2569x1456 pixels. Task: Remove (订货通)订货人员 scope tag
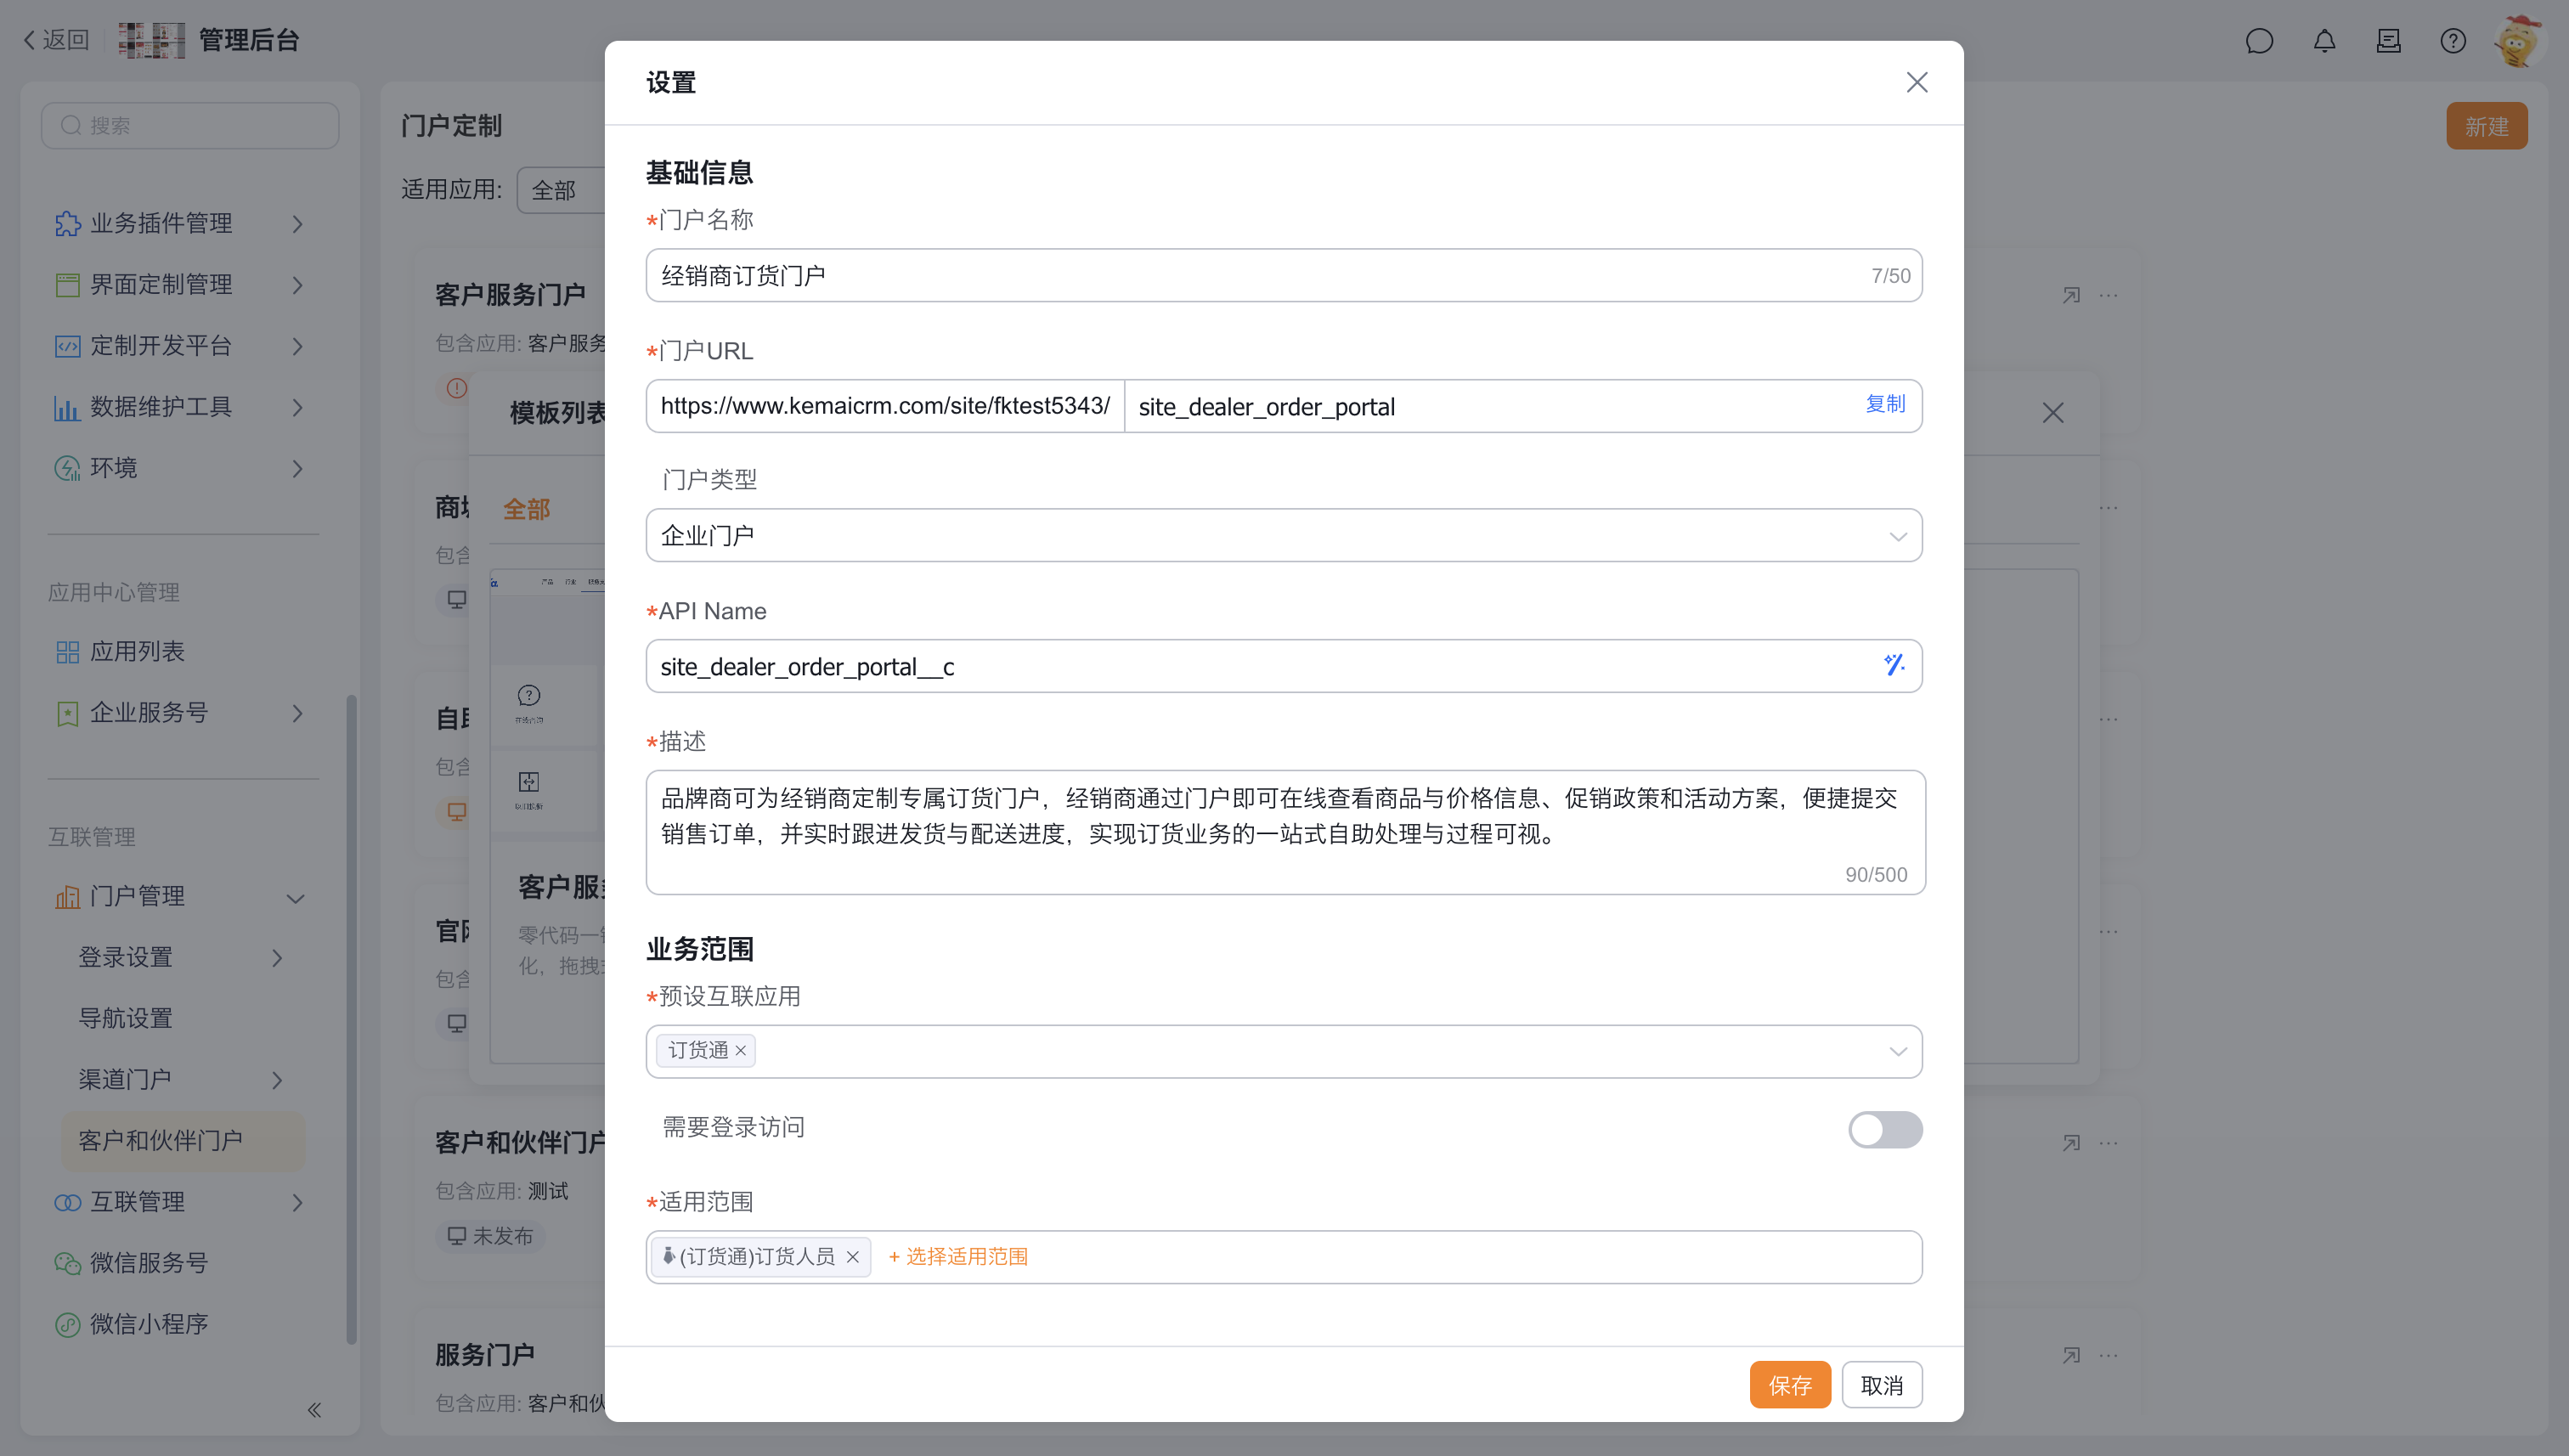[x=853, y=1257]
